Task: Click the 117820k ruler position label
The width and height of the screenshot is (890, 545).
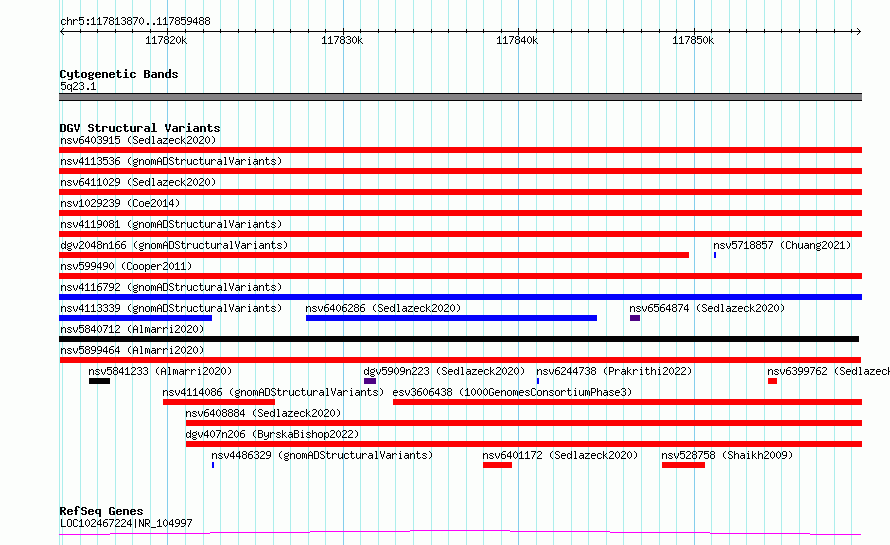Action: point(166,40)
